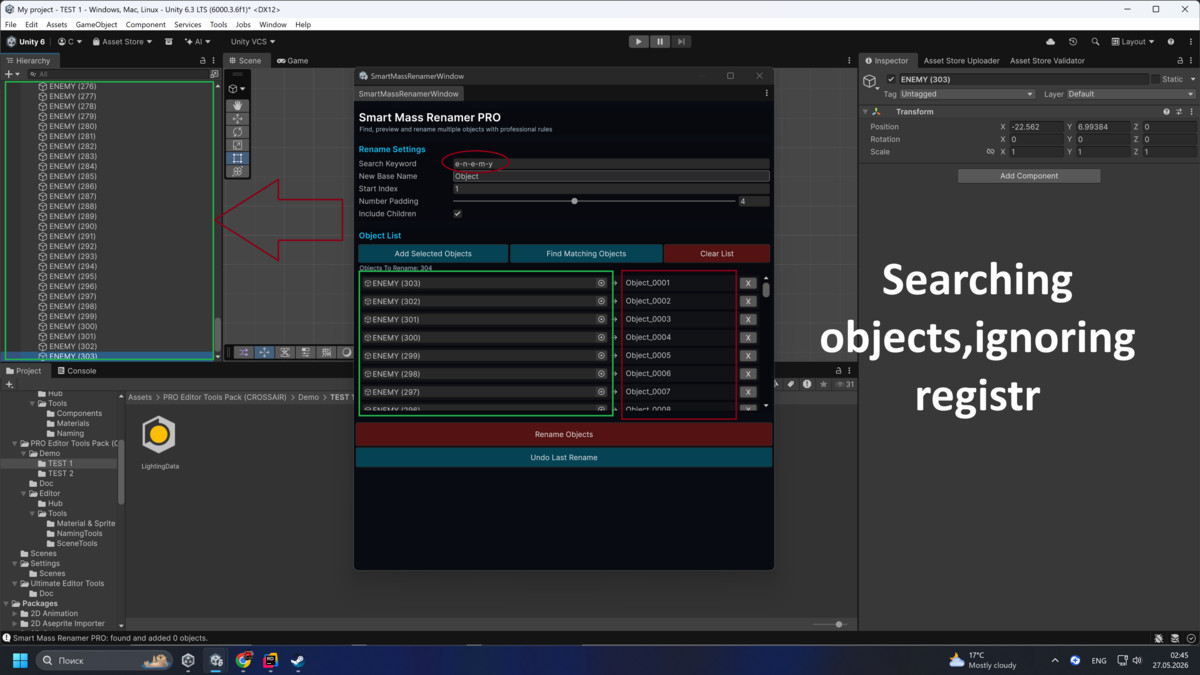The width and height of the screenshot is (1200, 675).
Task: Open the Asset Store dropdown
Action: pyautogui.click(x=123, y=42)
